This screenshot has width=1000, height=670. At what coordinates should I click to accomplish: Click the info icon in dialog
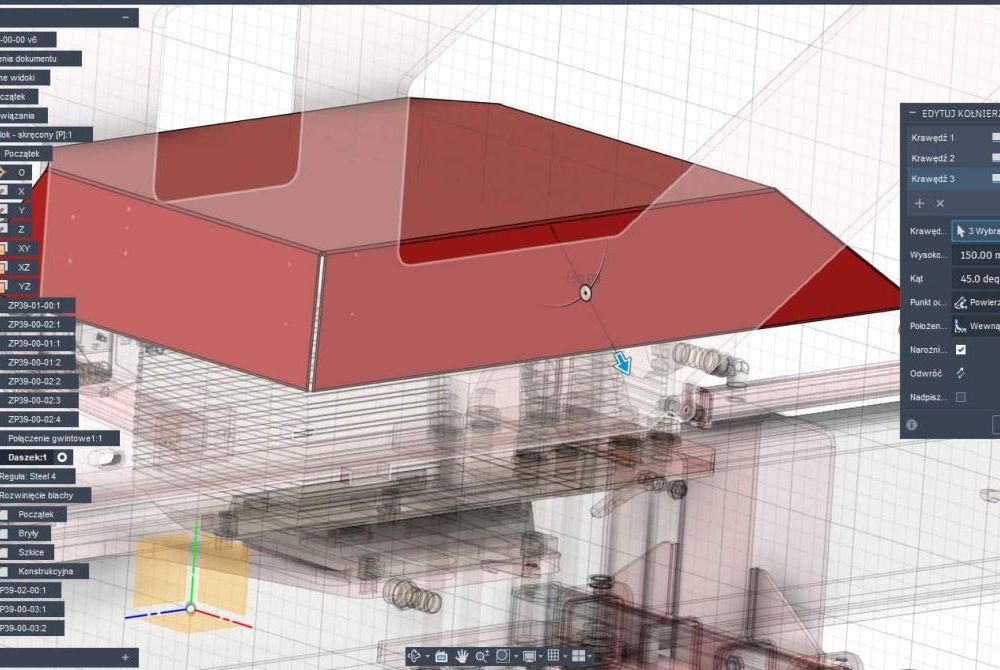pos(912,425)
